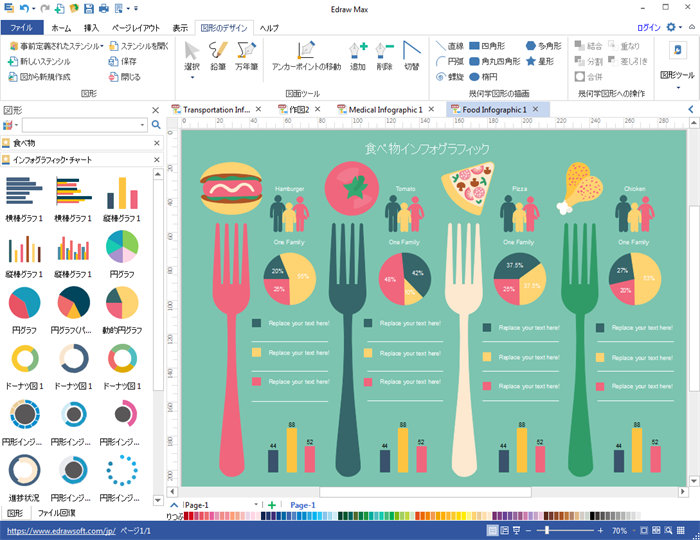Image resolution: width=700 pixels, height=540 pixels.
Task: Switch to the 挿入 ribbon tab
Action: click(91, 28)
